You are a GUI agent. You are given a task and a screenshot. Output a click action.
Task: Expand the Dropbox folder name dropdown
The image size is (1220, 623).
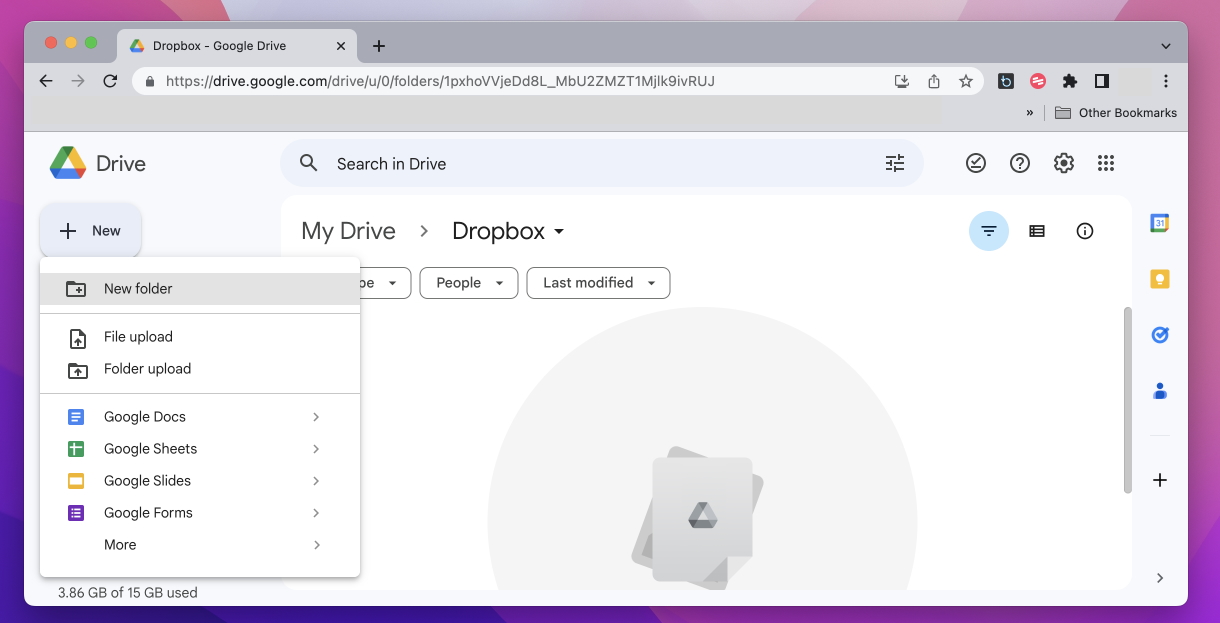tap(560, 231)
